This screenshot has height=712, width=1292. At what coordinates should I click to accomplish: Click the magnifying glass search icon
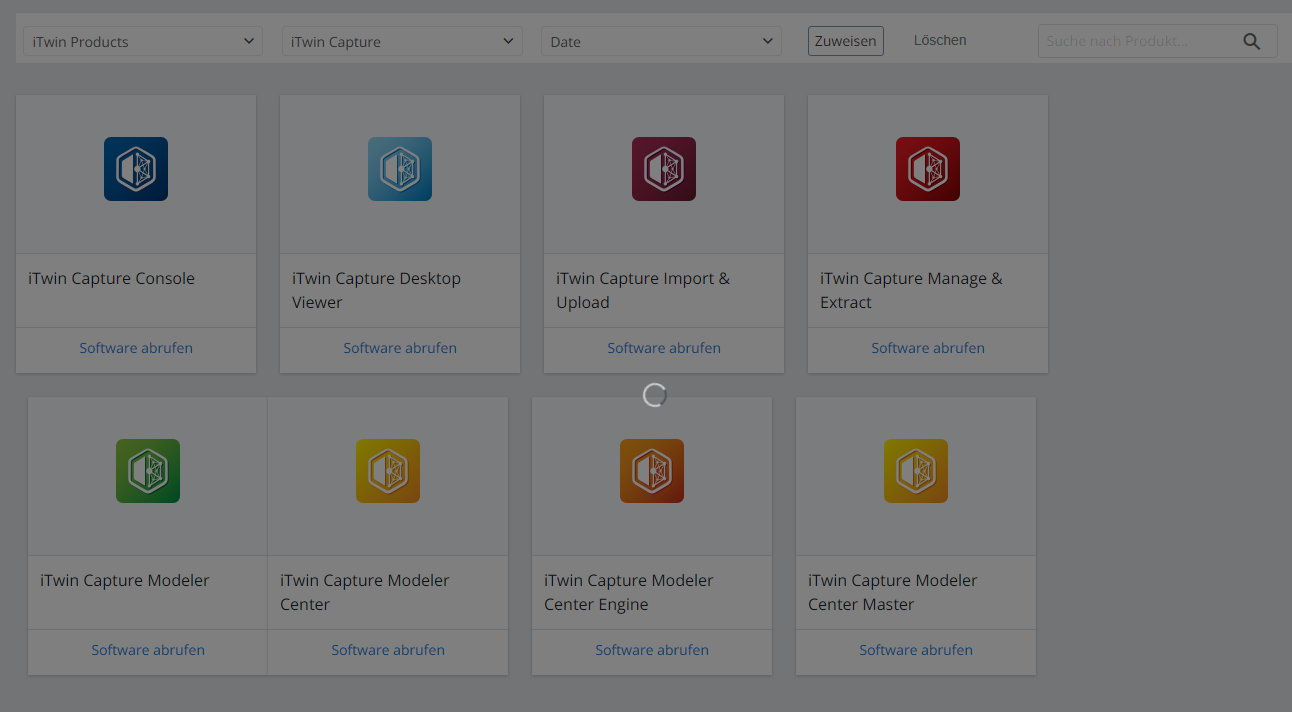click(x=1252, y=41)
